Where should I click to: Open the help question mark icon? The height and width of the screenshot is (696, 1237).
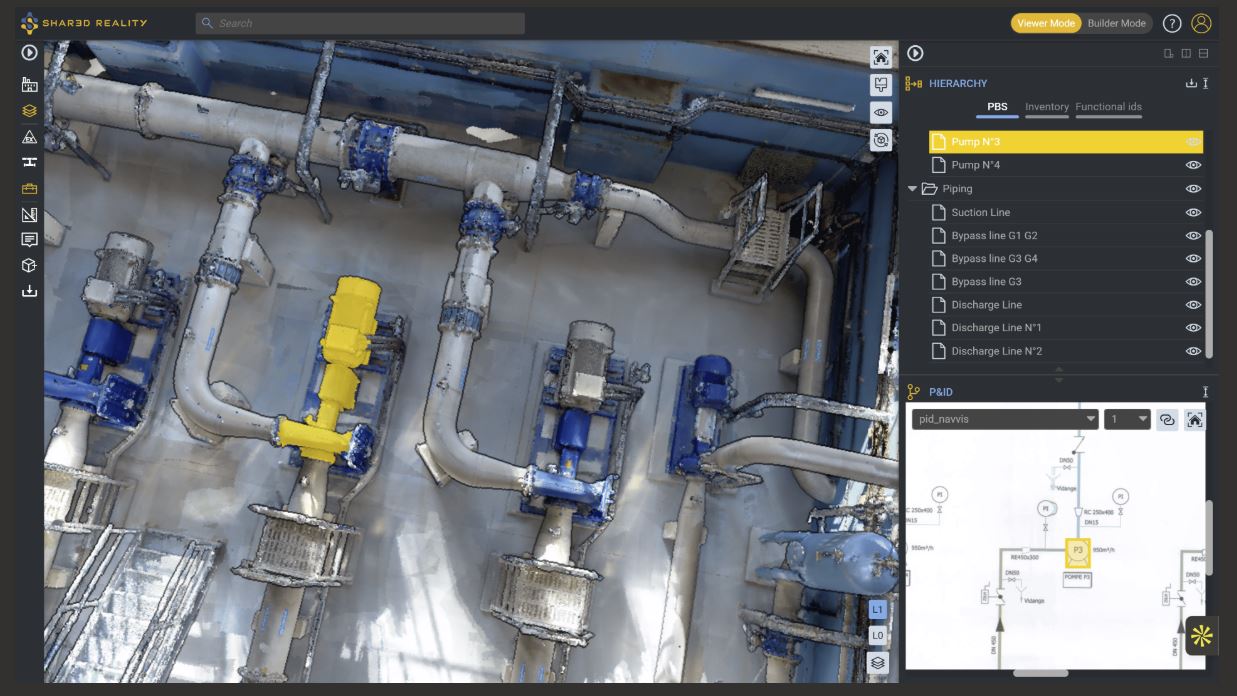pos(1171,24)
